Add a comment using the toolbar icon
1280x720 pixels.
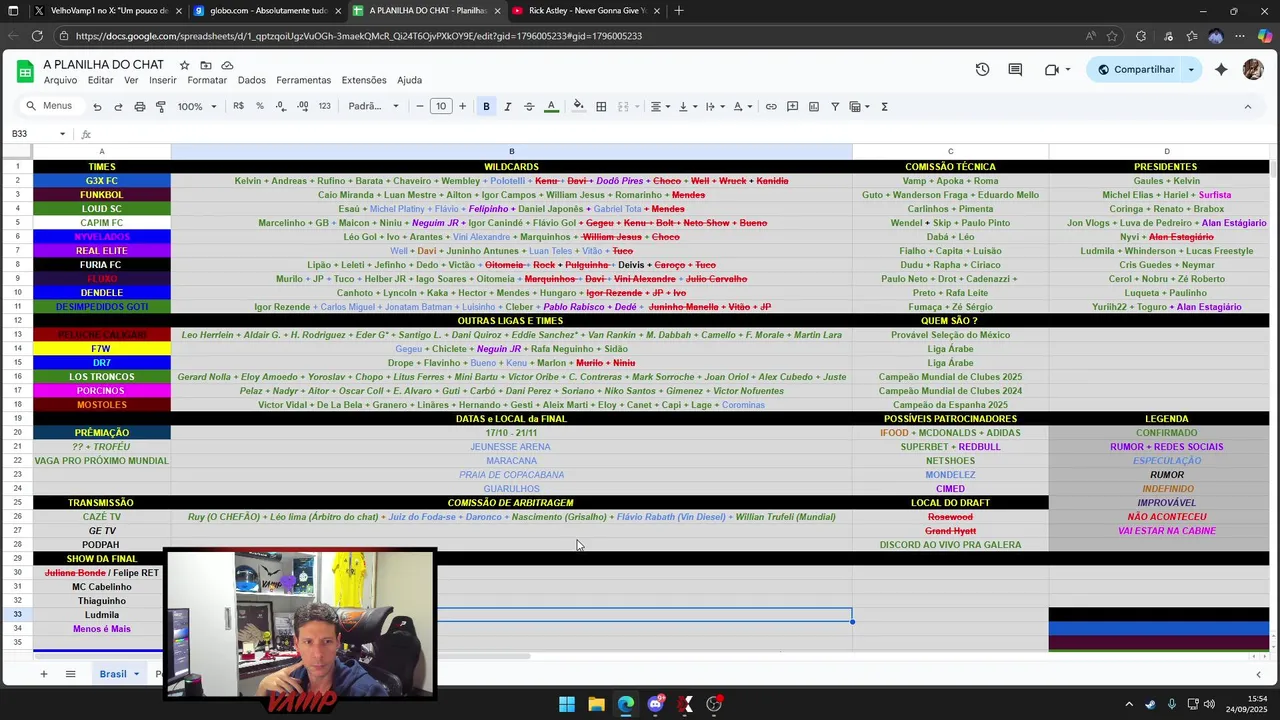pyautogui.click(x=792, y=106)
